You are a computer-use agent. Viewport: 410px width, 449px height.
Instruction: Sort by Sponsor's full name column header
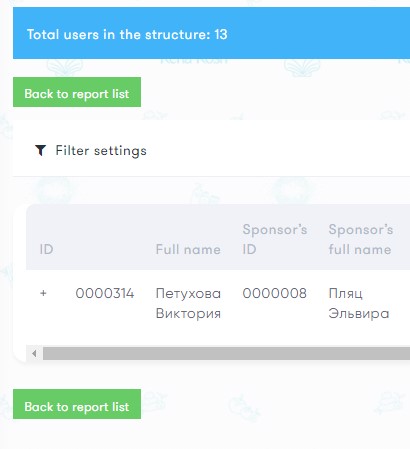[x=361, y=239]
